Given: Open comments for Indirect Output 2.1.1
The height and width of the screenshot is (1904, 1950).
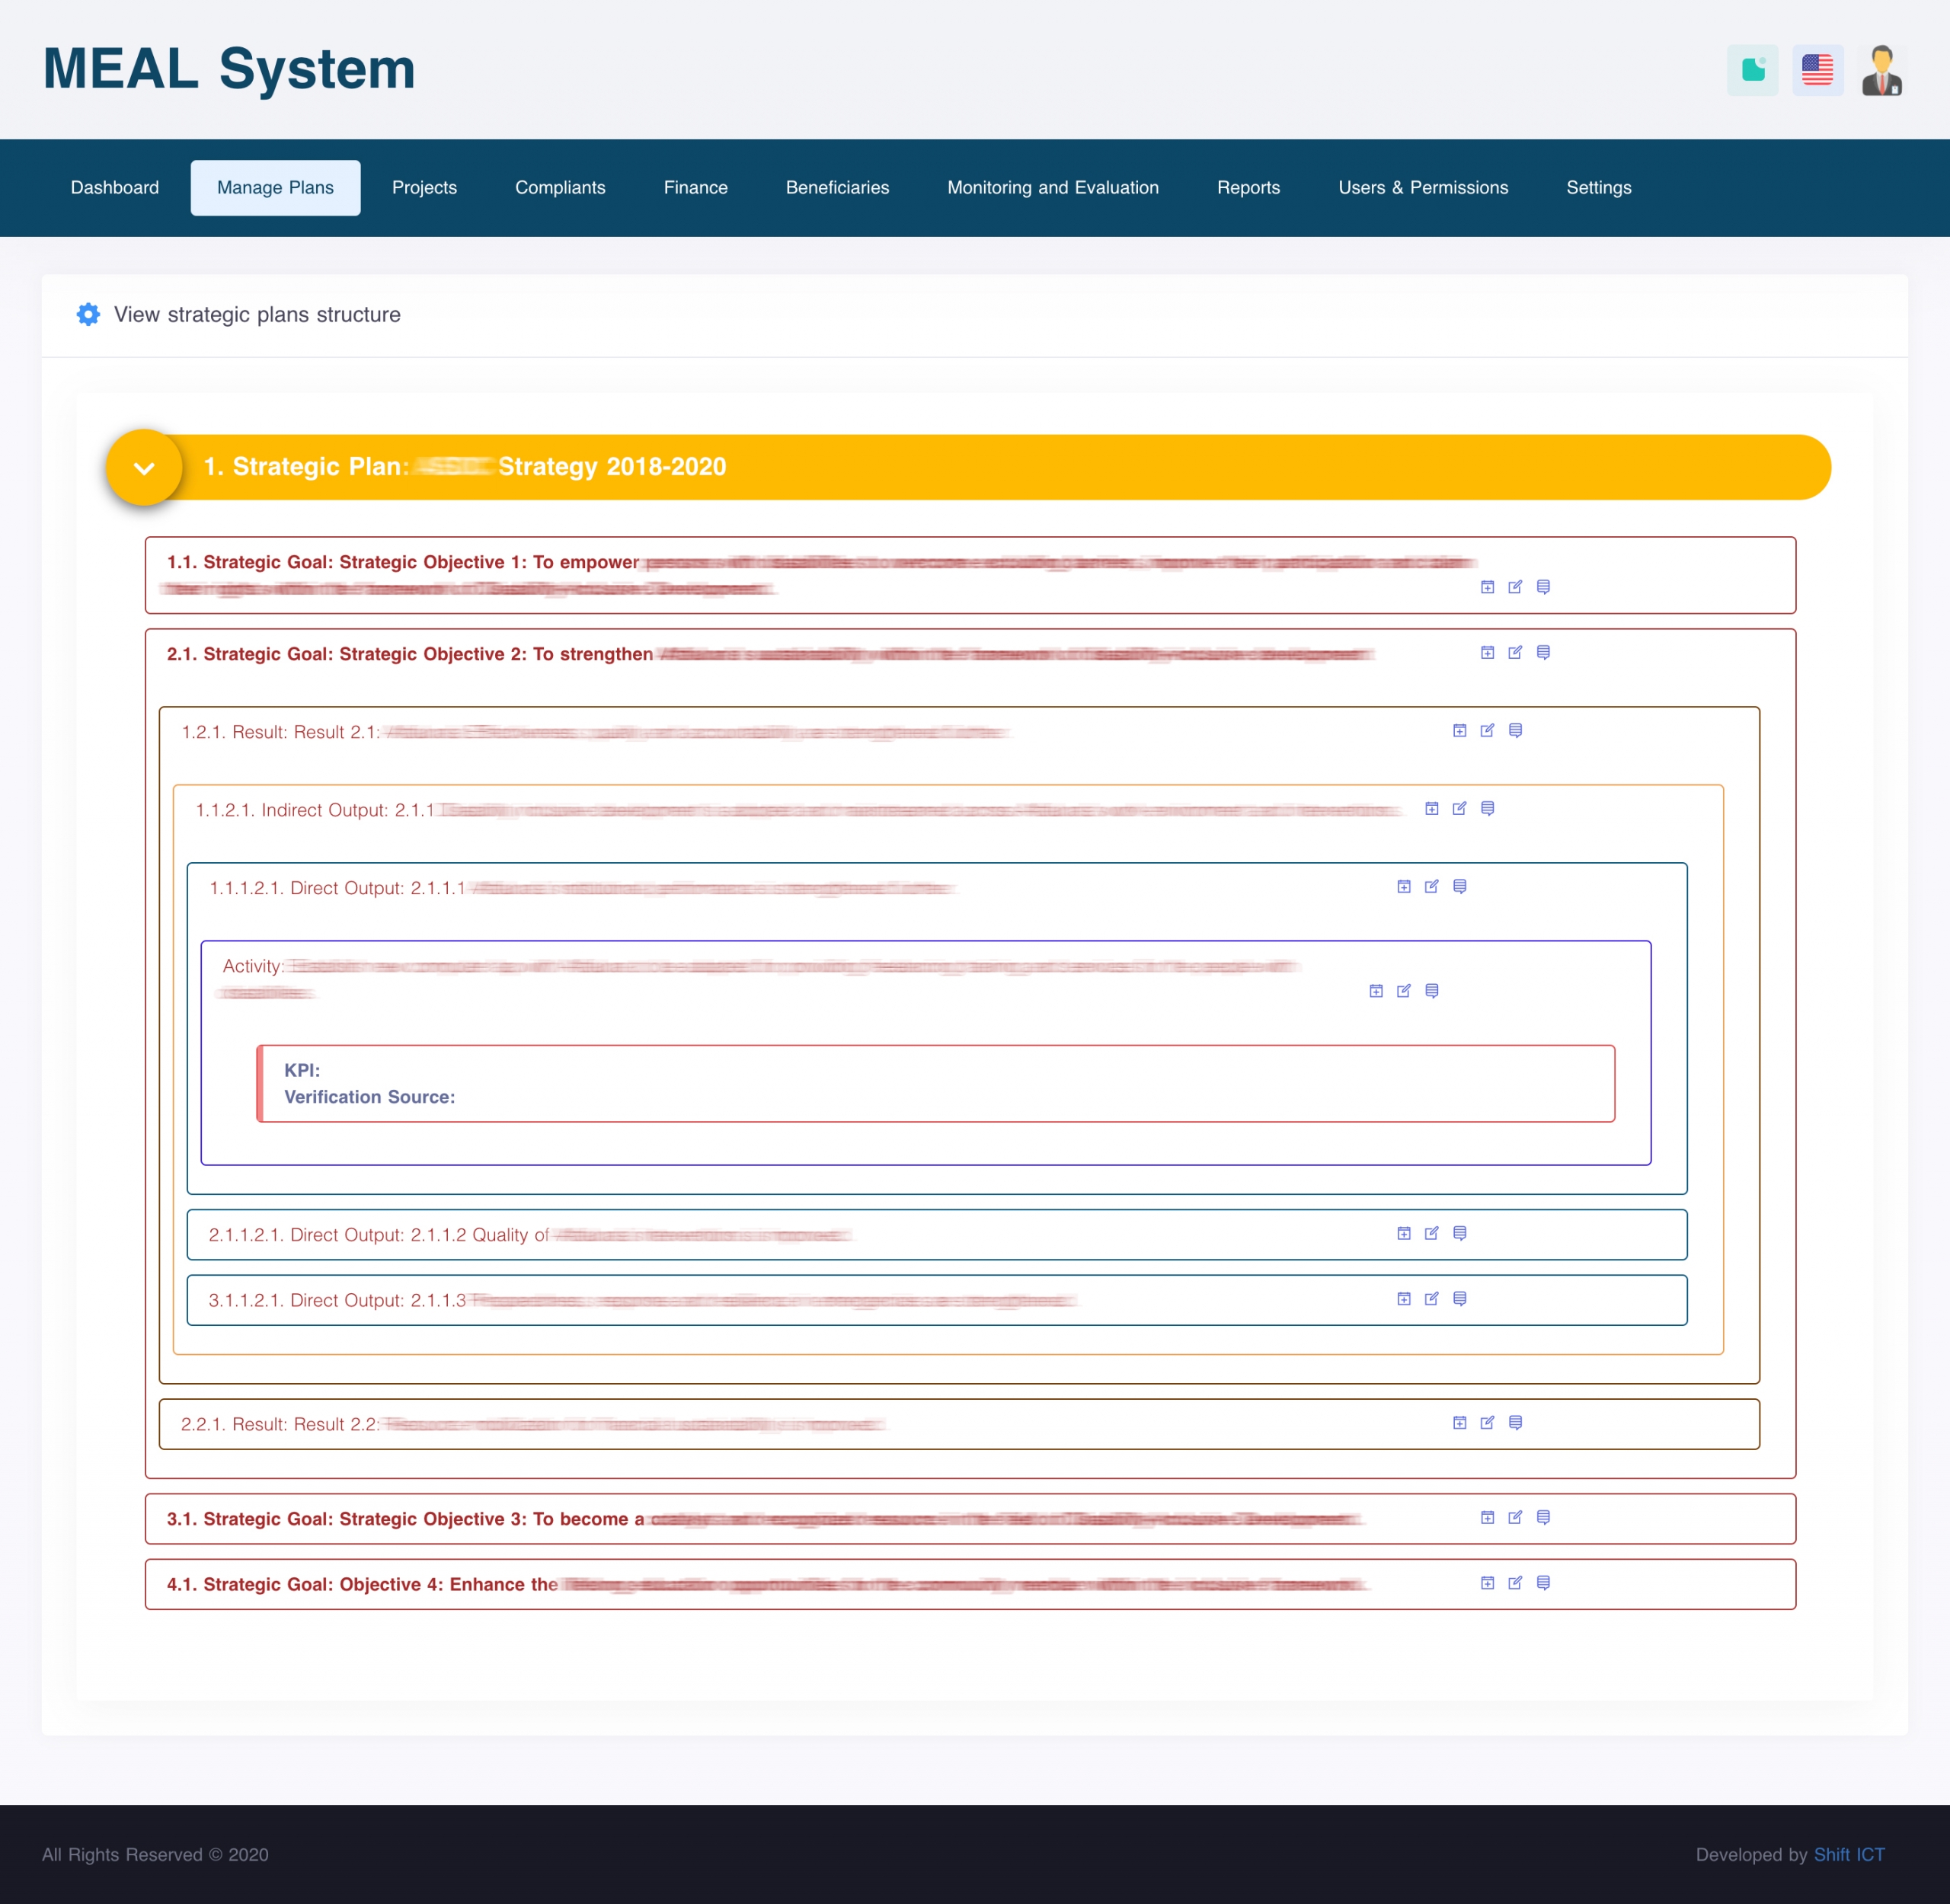Looking at the screenshot, I should (1487, 808).
